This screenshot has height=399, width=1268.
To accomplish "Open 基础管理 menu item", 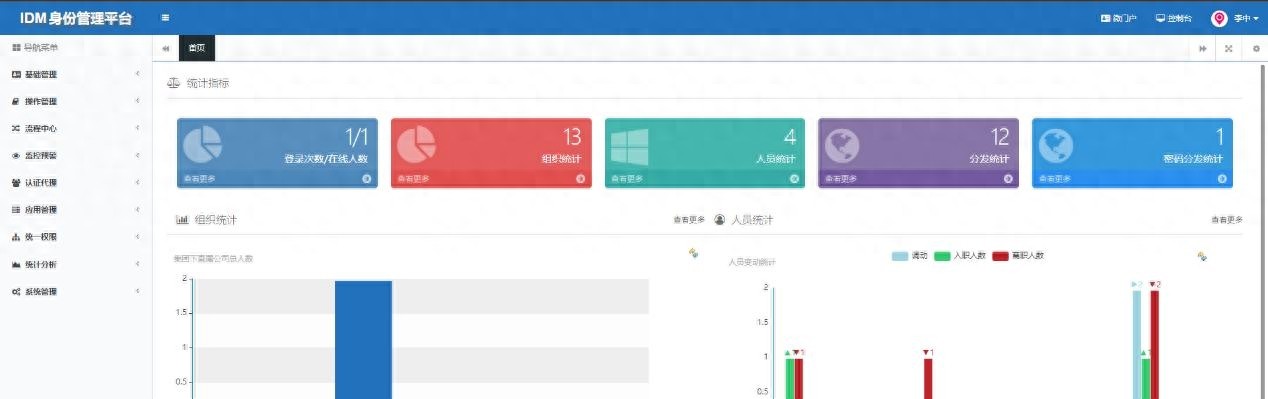I will click(x=76, y=74).
